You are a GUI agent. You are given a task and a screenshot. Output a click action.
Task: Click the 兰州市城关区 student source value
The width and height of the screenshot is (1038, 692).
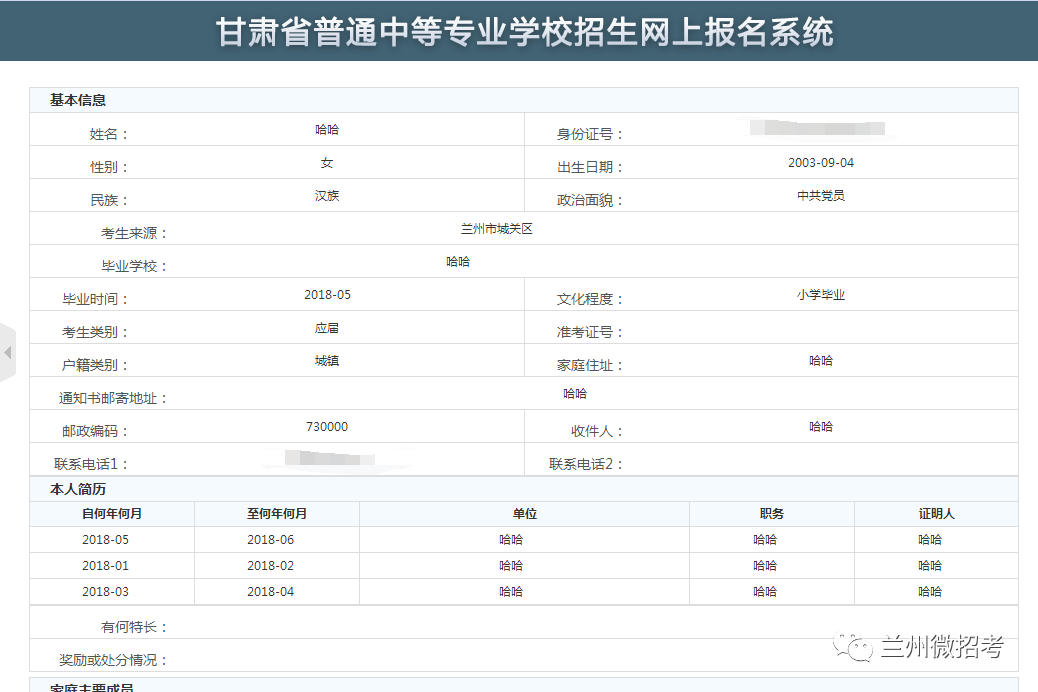coord(496,229)
